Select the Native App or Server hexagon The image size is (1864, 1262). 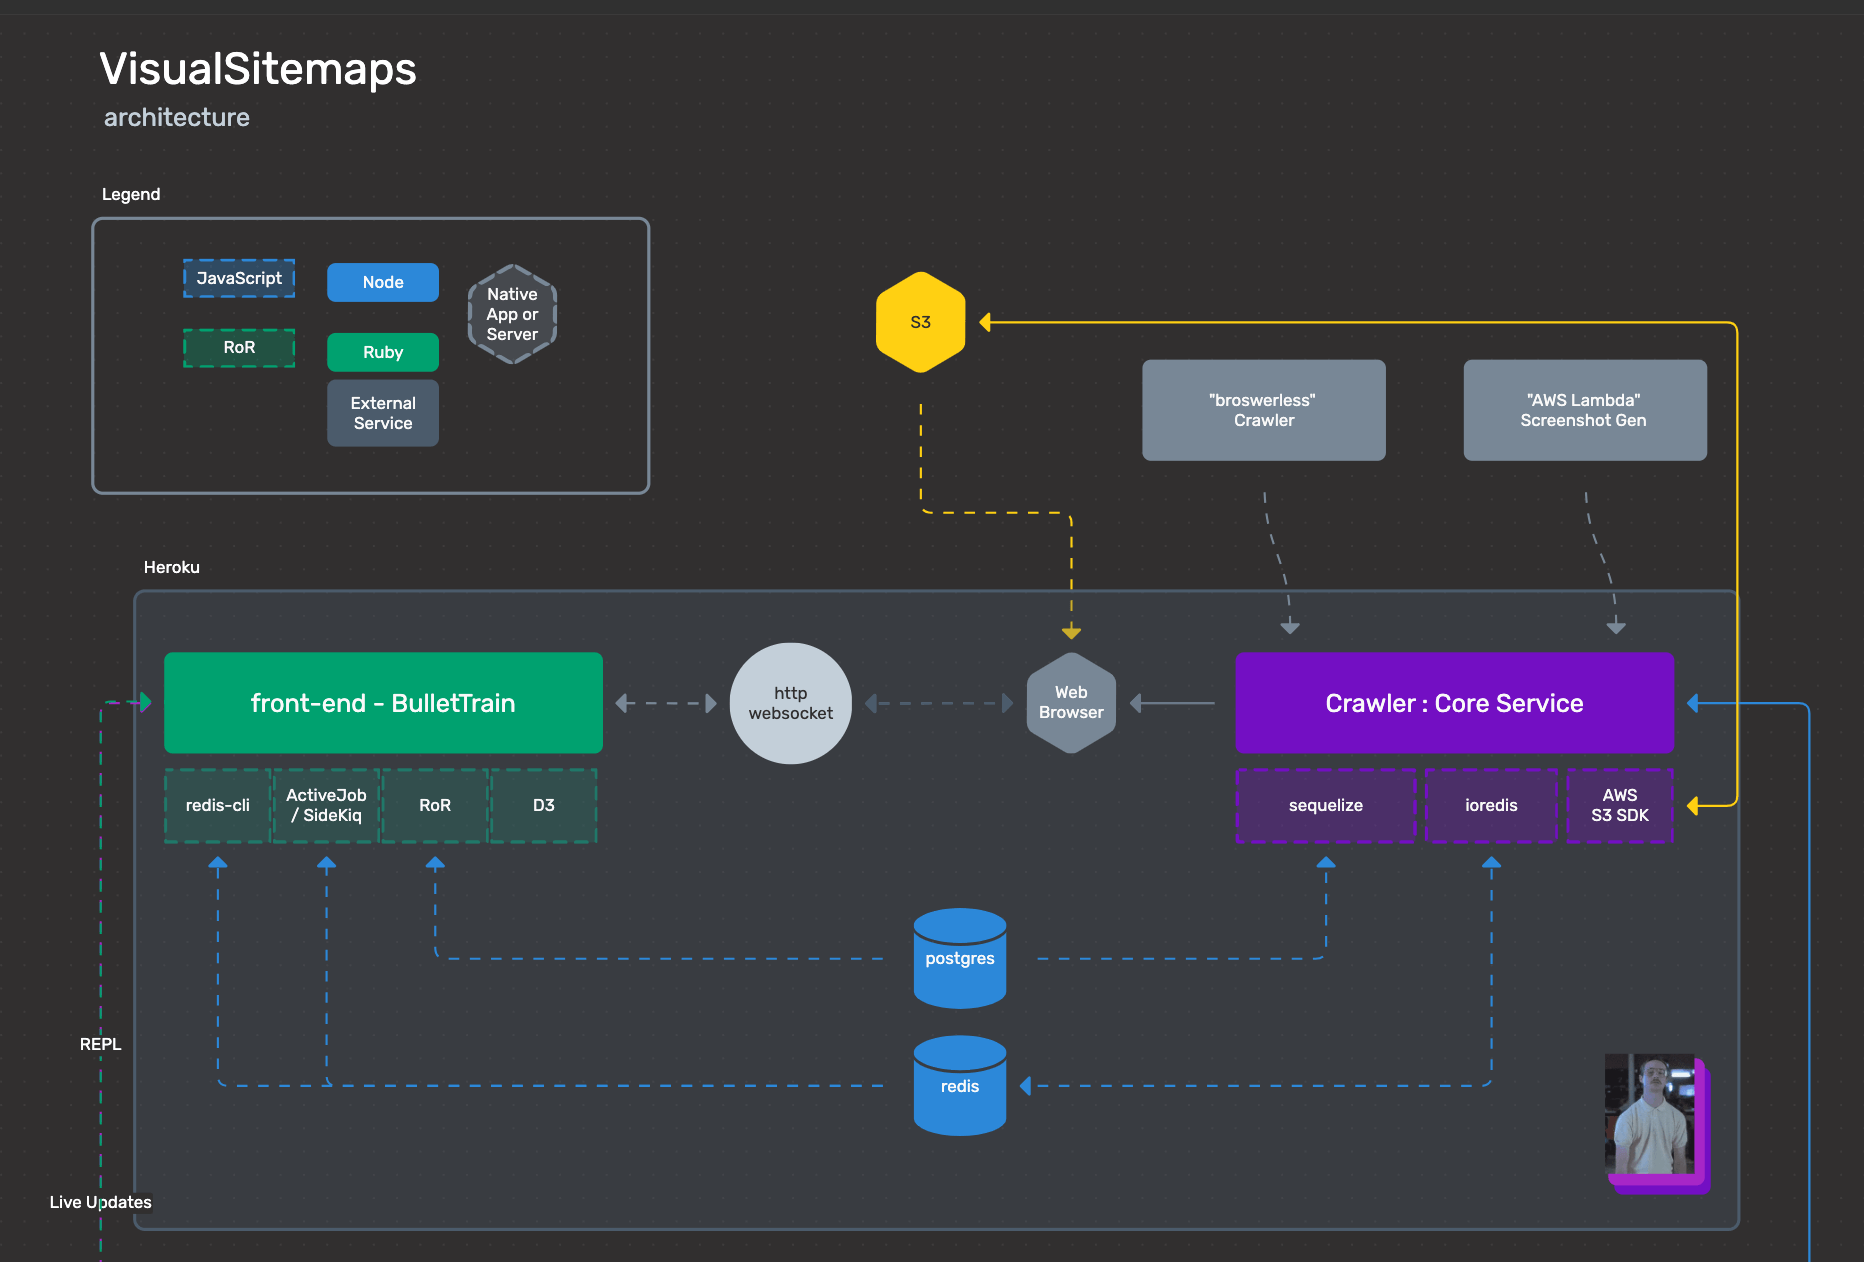[512, 314]
